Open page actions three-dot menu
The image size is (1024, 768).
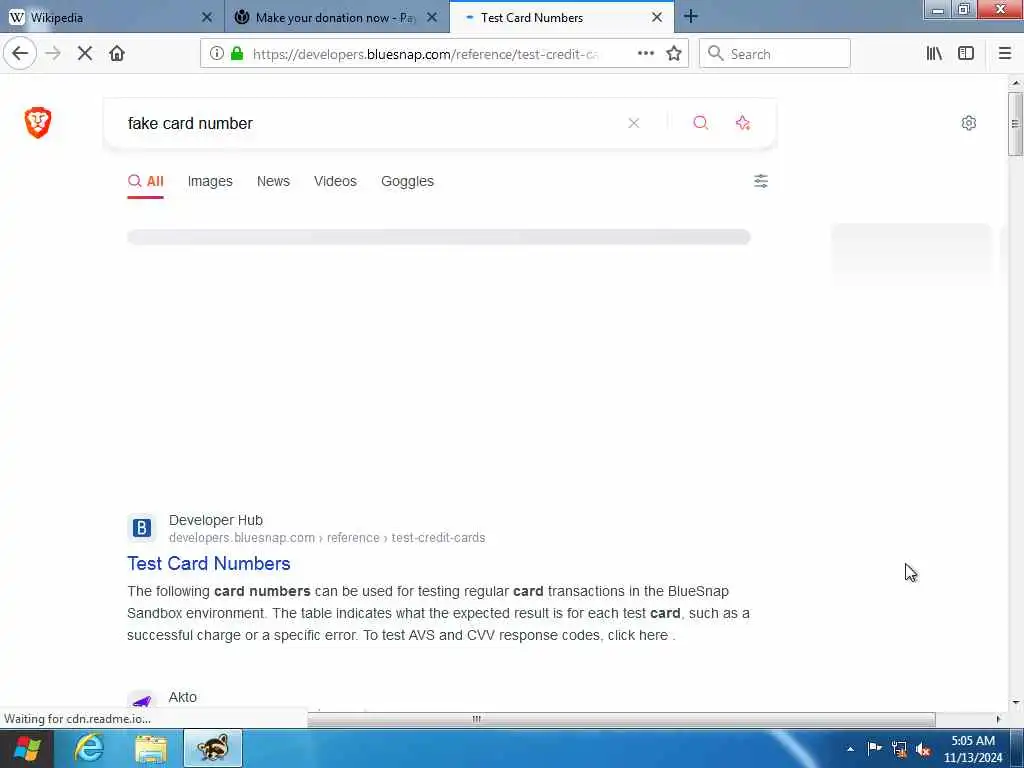(646, 54)
